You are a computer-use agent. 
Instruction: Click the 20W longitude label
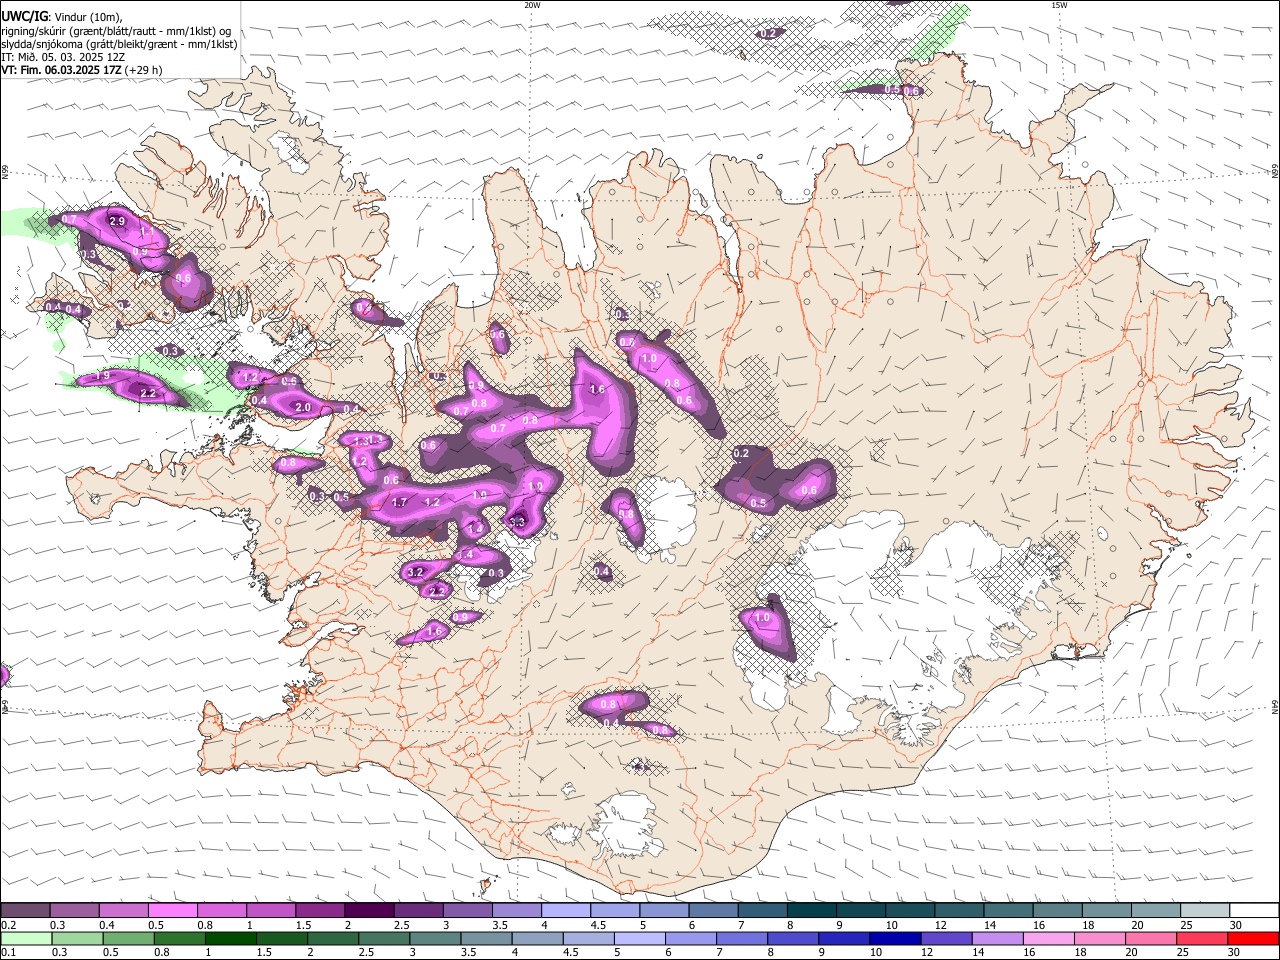coord(532,5)
